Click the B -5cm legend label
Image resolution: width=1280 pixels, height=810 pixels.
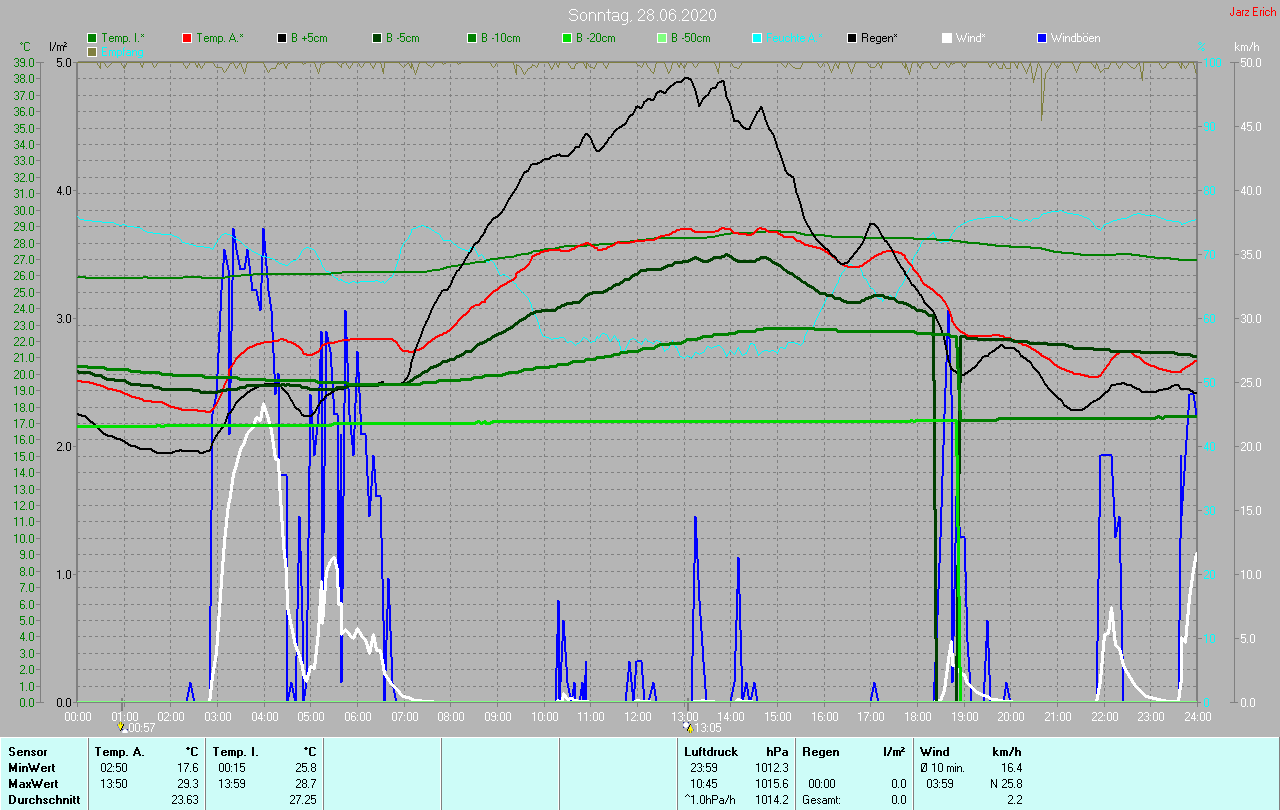click(x=410, y=38)
